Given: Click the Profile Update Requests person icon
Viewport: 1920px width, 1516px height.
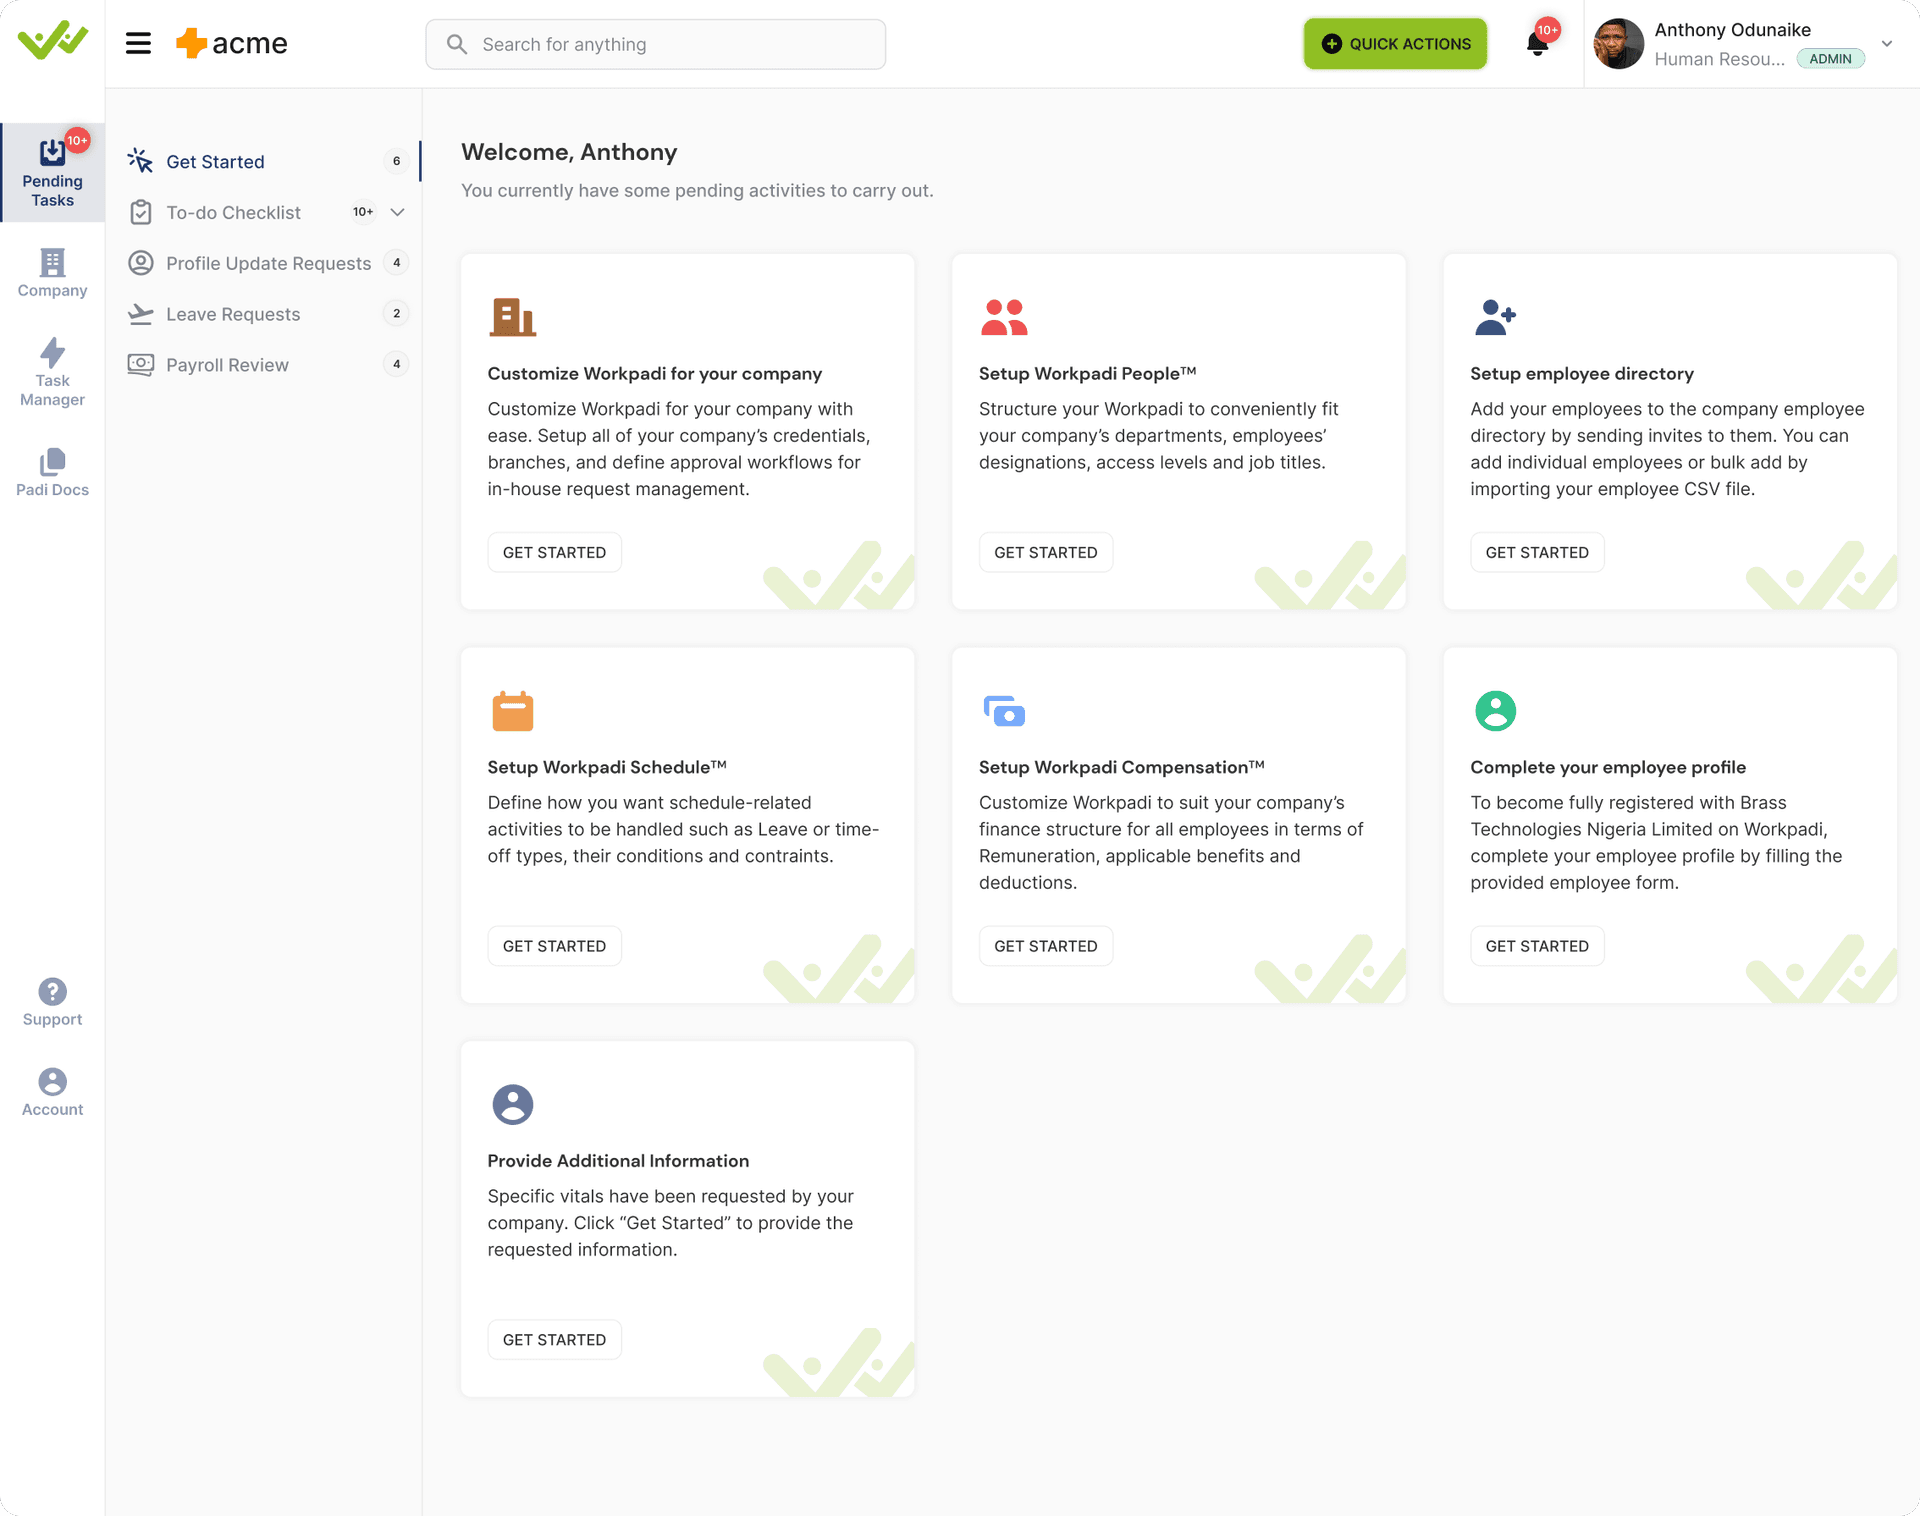Looking at the screenshot, I should tap(141, 263).
